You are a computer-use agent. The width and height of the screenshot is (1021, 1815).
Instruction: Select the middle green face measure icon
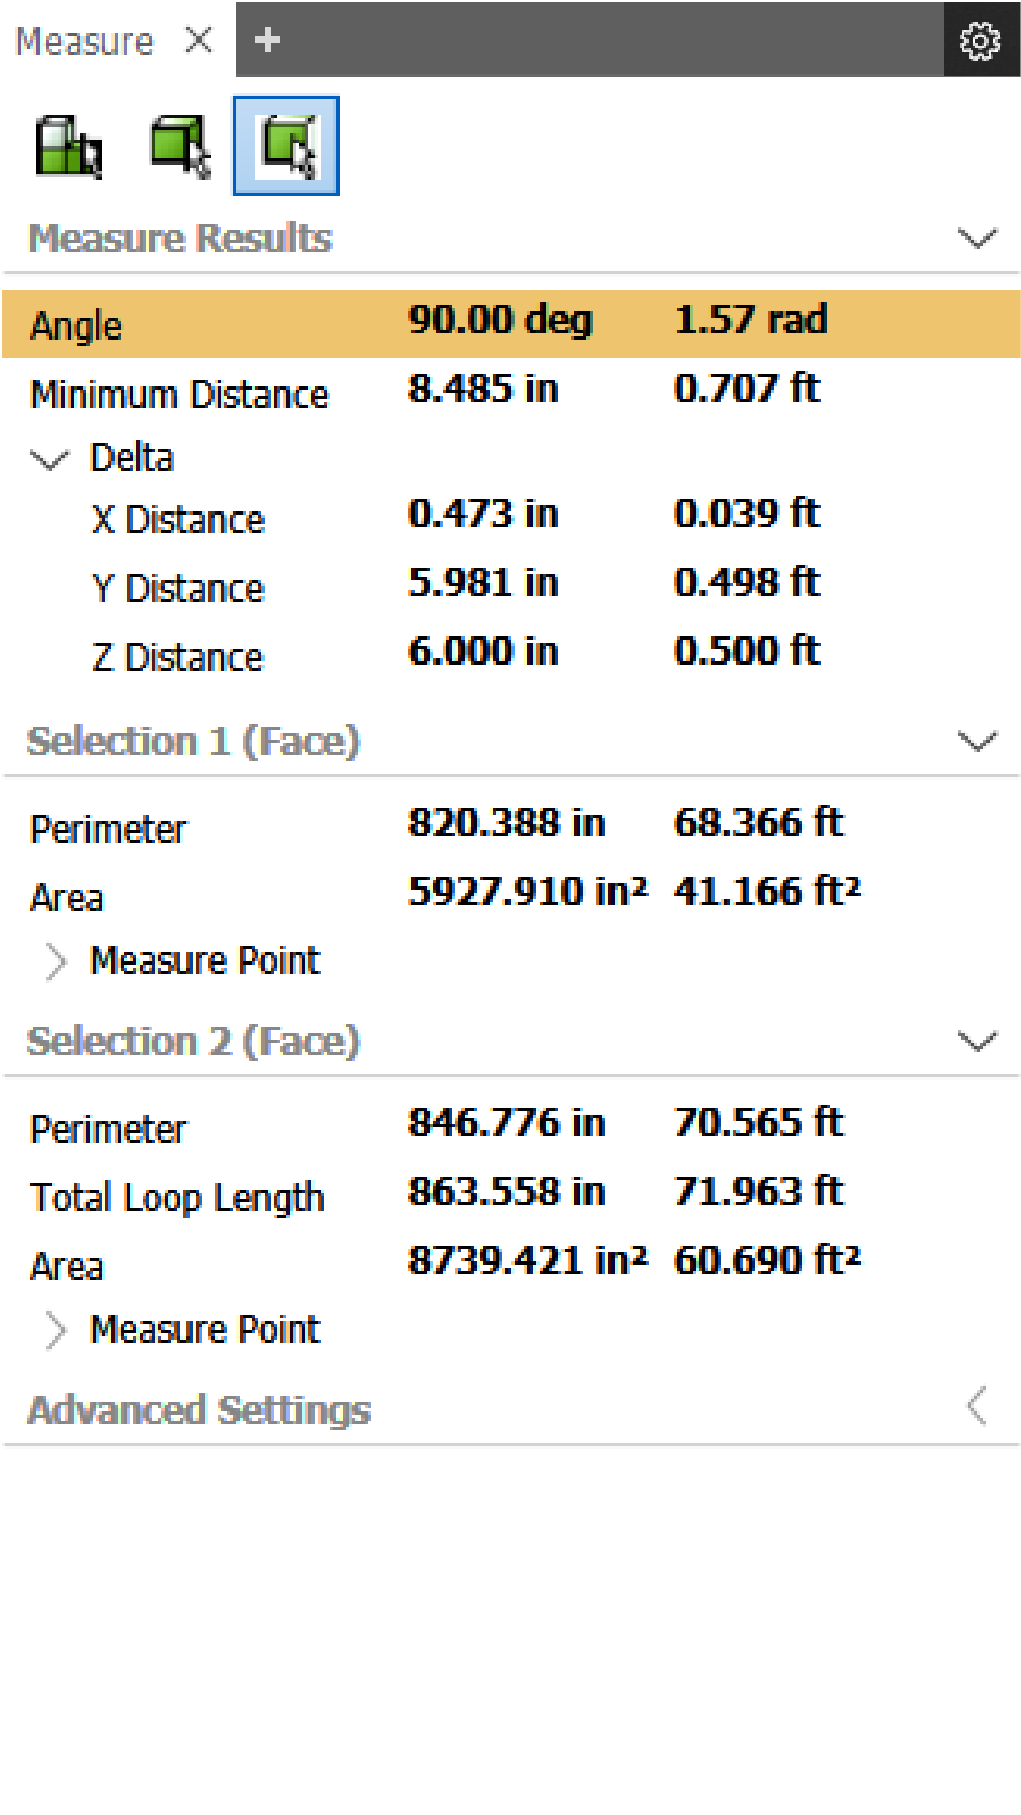(178, 145)
